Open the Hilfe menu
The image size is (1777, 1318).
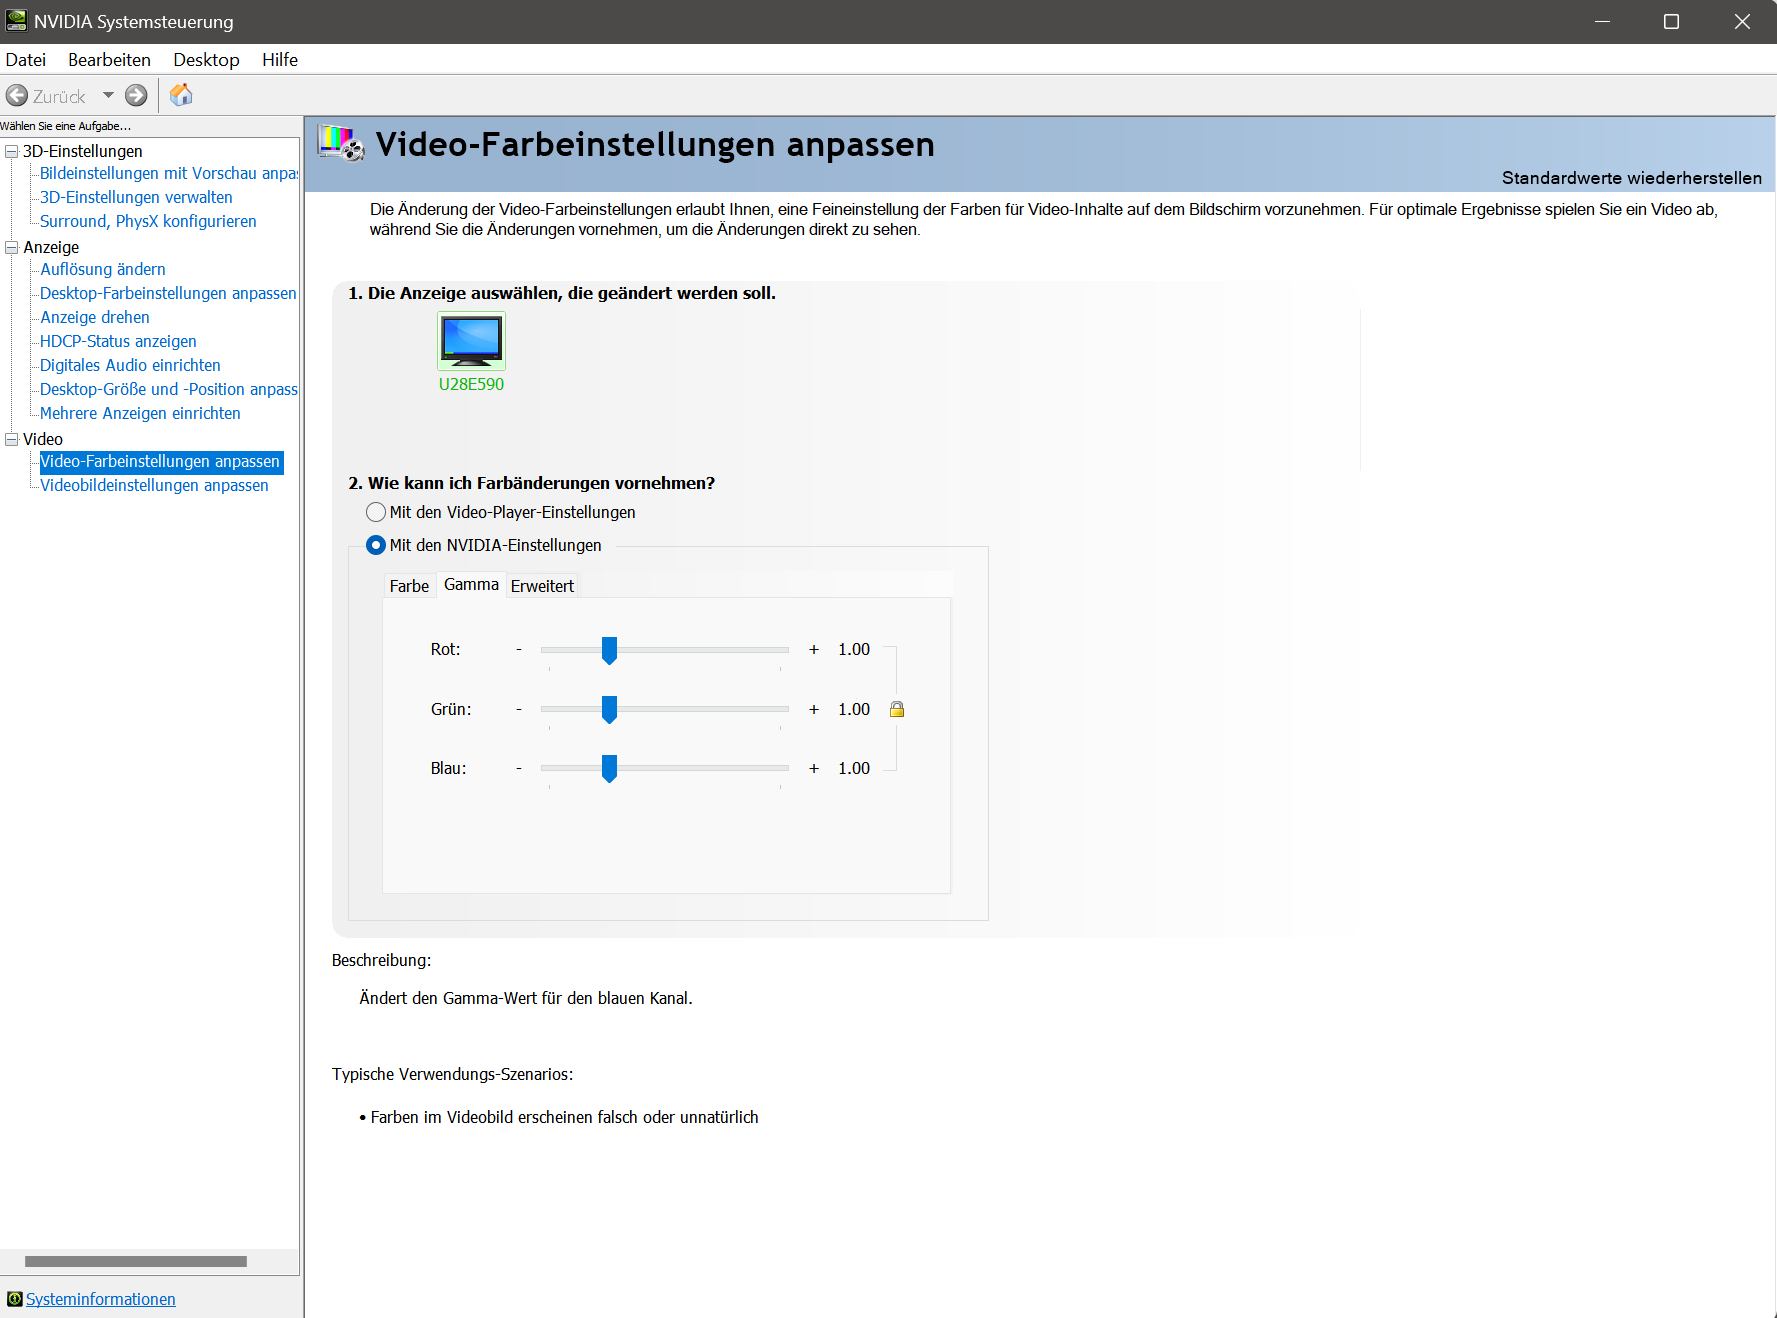coord(280,60)
